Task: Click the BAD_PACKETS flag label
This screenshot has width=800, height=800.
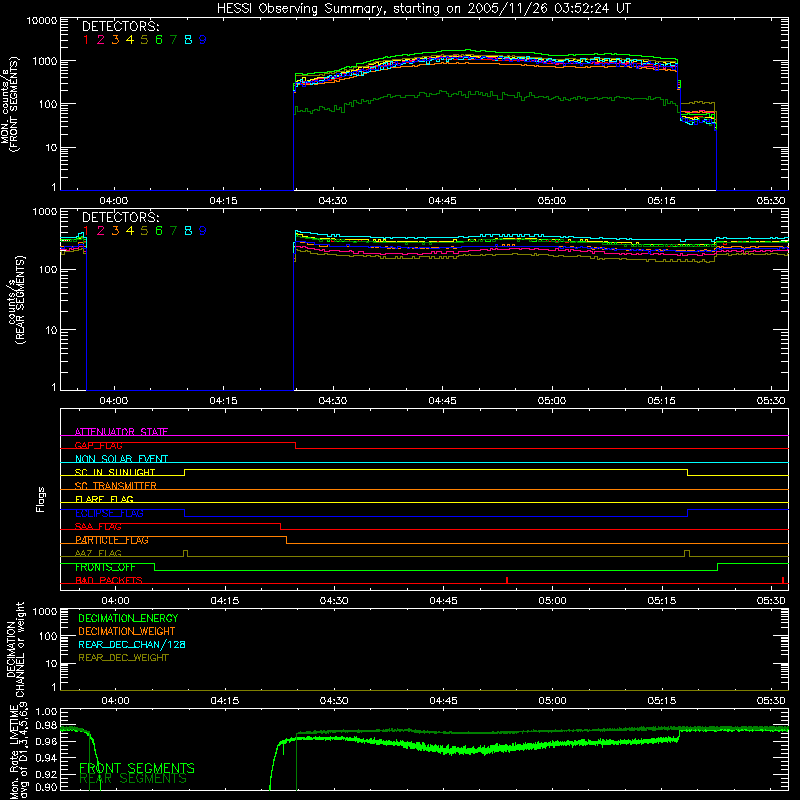Action: pyautogui.click(x=109, y=580)
